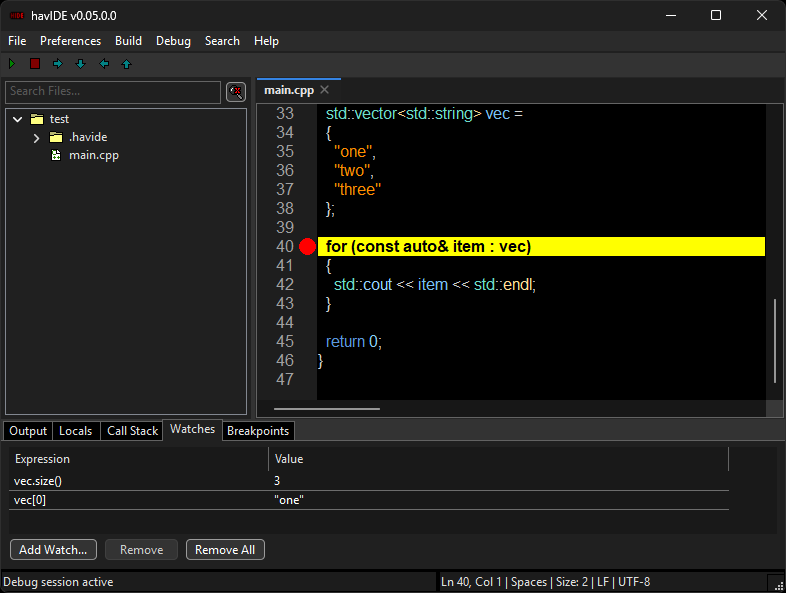The height and width of the screenshot is (593, 786).
Task: Open main.cpp from the file tree
Action: pyautogui.click(x=93, y=155)
